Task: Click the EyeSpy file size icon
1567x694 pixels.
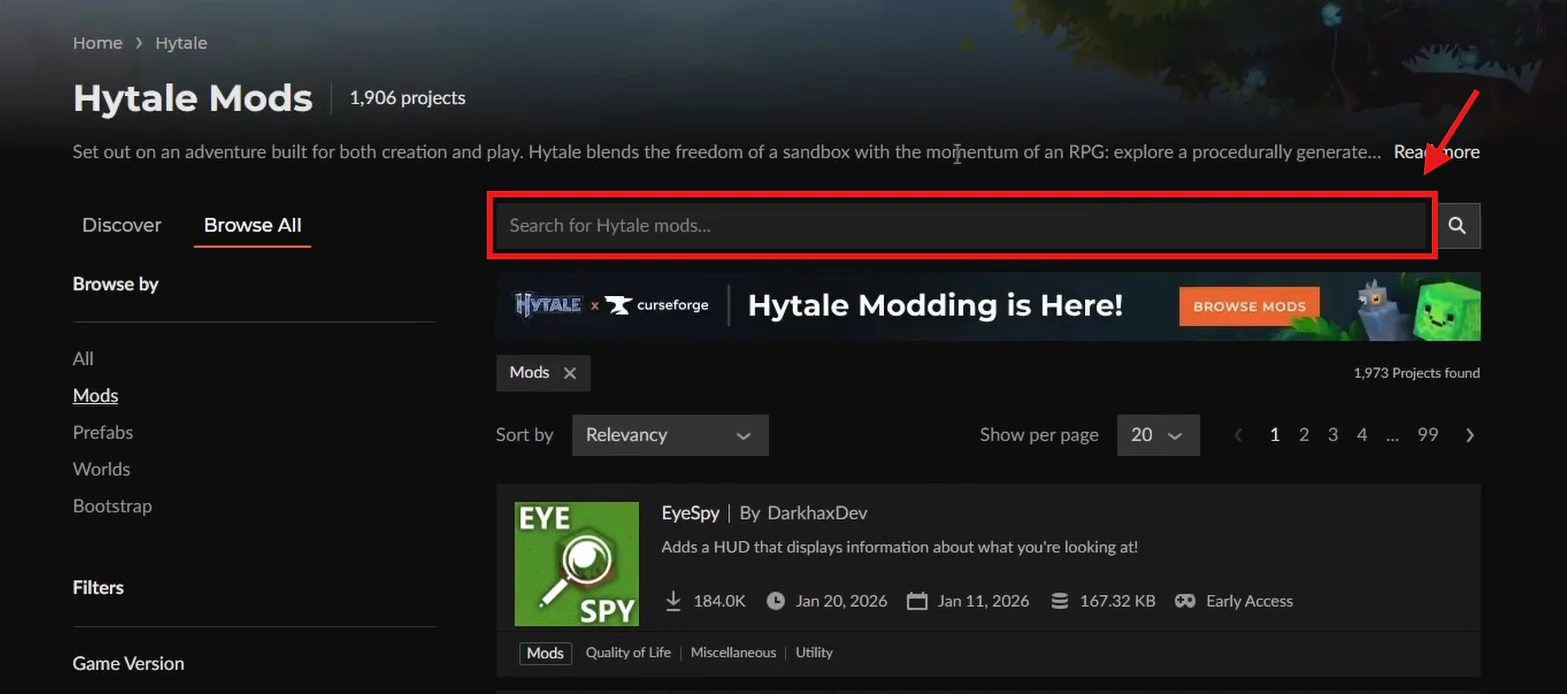Action: click(1060, 601)
